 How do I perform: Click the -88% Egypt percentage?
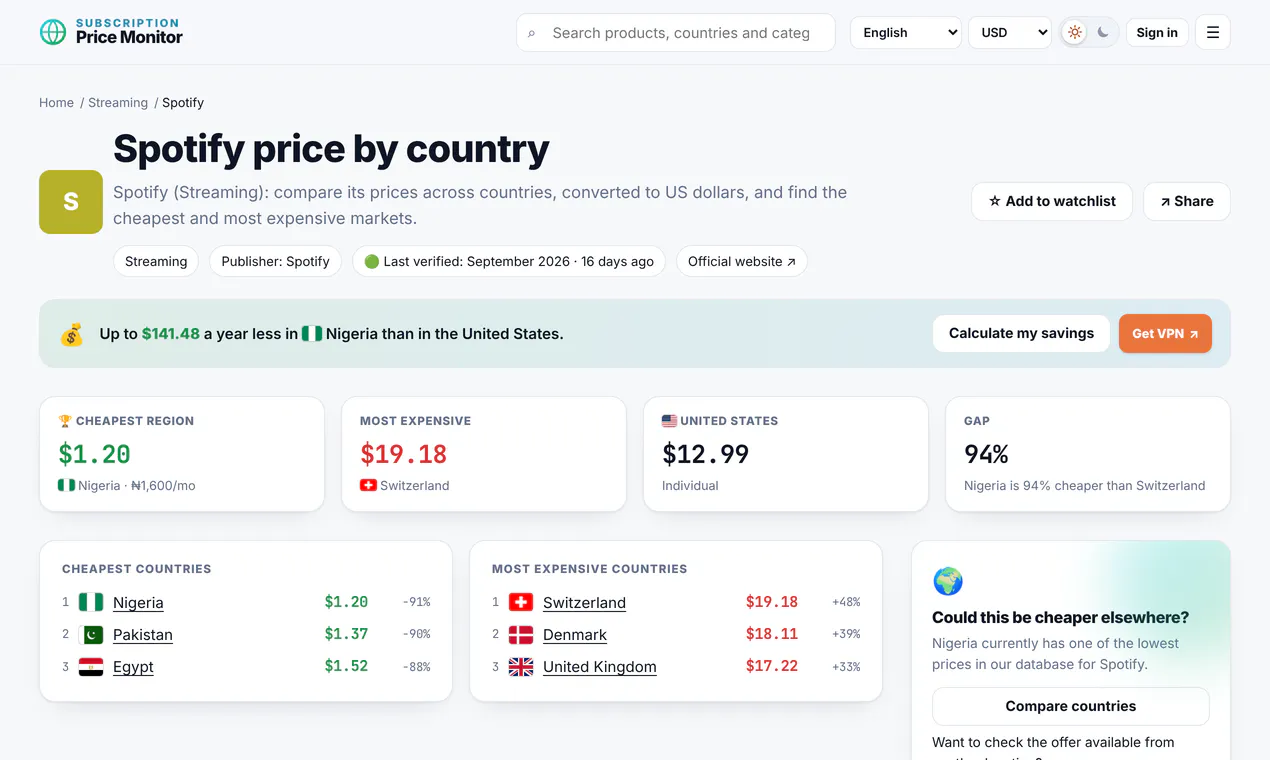click(x=416, y=666)
